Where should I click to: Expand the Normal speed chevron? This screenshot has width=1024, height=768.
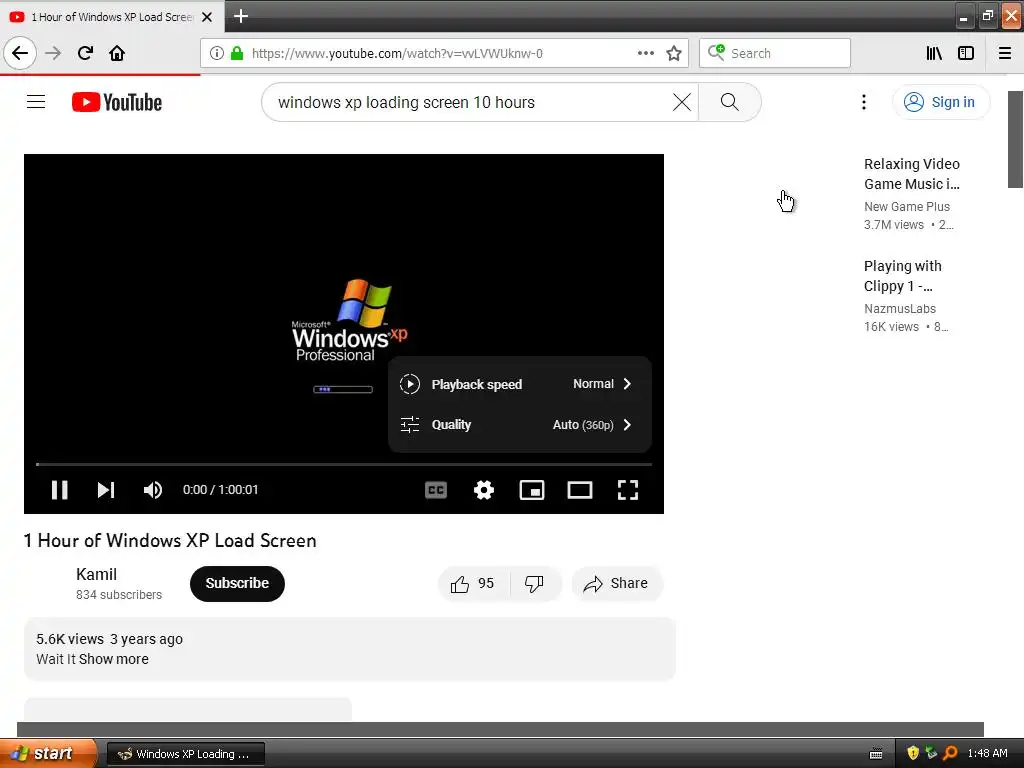[627, 384]
